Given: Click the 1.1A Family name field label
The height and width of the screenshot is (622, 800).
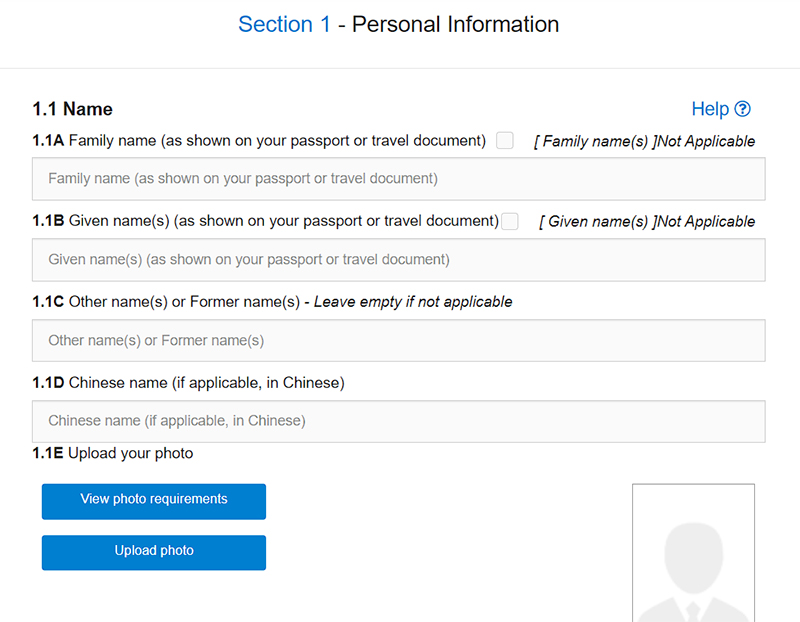Looking at the screenshot, I should point(259,141).
